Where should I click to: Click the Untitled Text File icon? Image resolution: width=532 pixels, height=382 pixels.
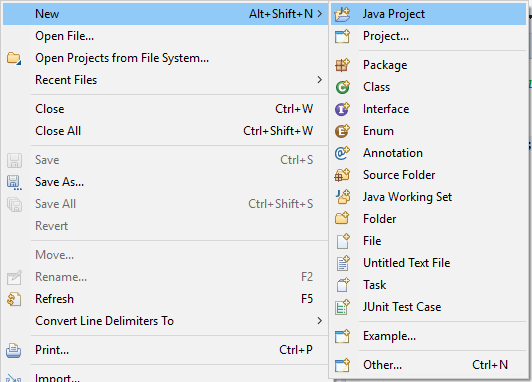point(342,263)
